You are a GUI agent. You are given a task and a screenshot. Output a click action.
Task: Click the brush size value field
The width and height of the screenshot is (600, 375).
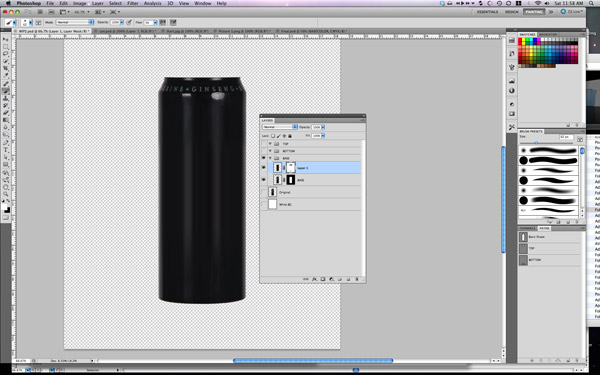pos(566,137)
